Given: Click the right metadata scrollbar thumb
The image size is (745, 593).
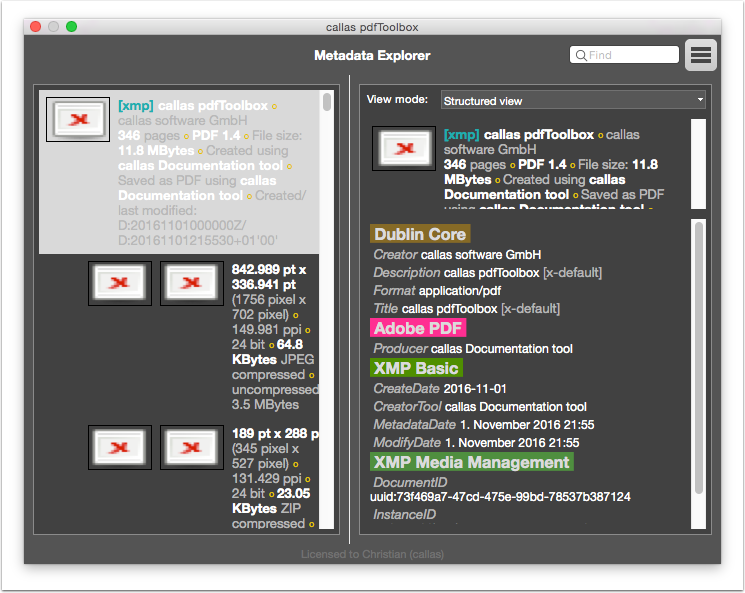Looking at the screenshot, I should click(698, 358).
